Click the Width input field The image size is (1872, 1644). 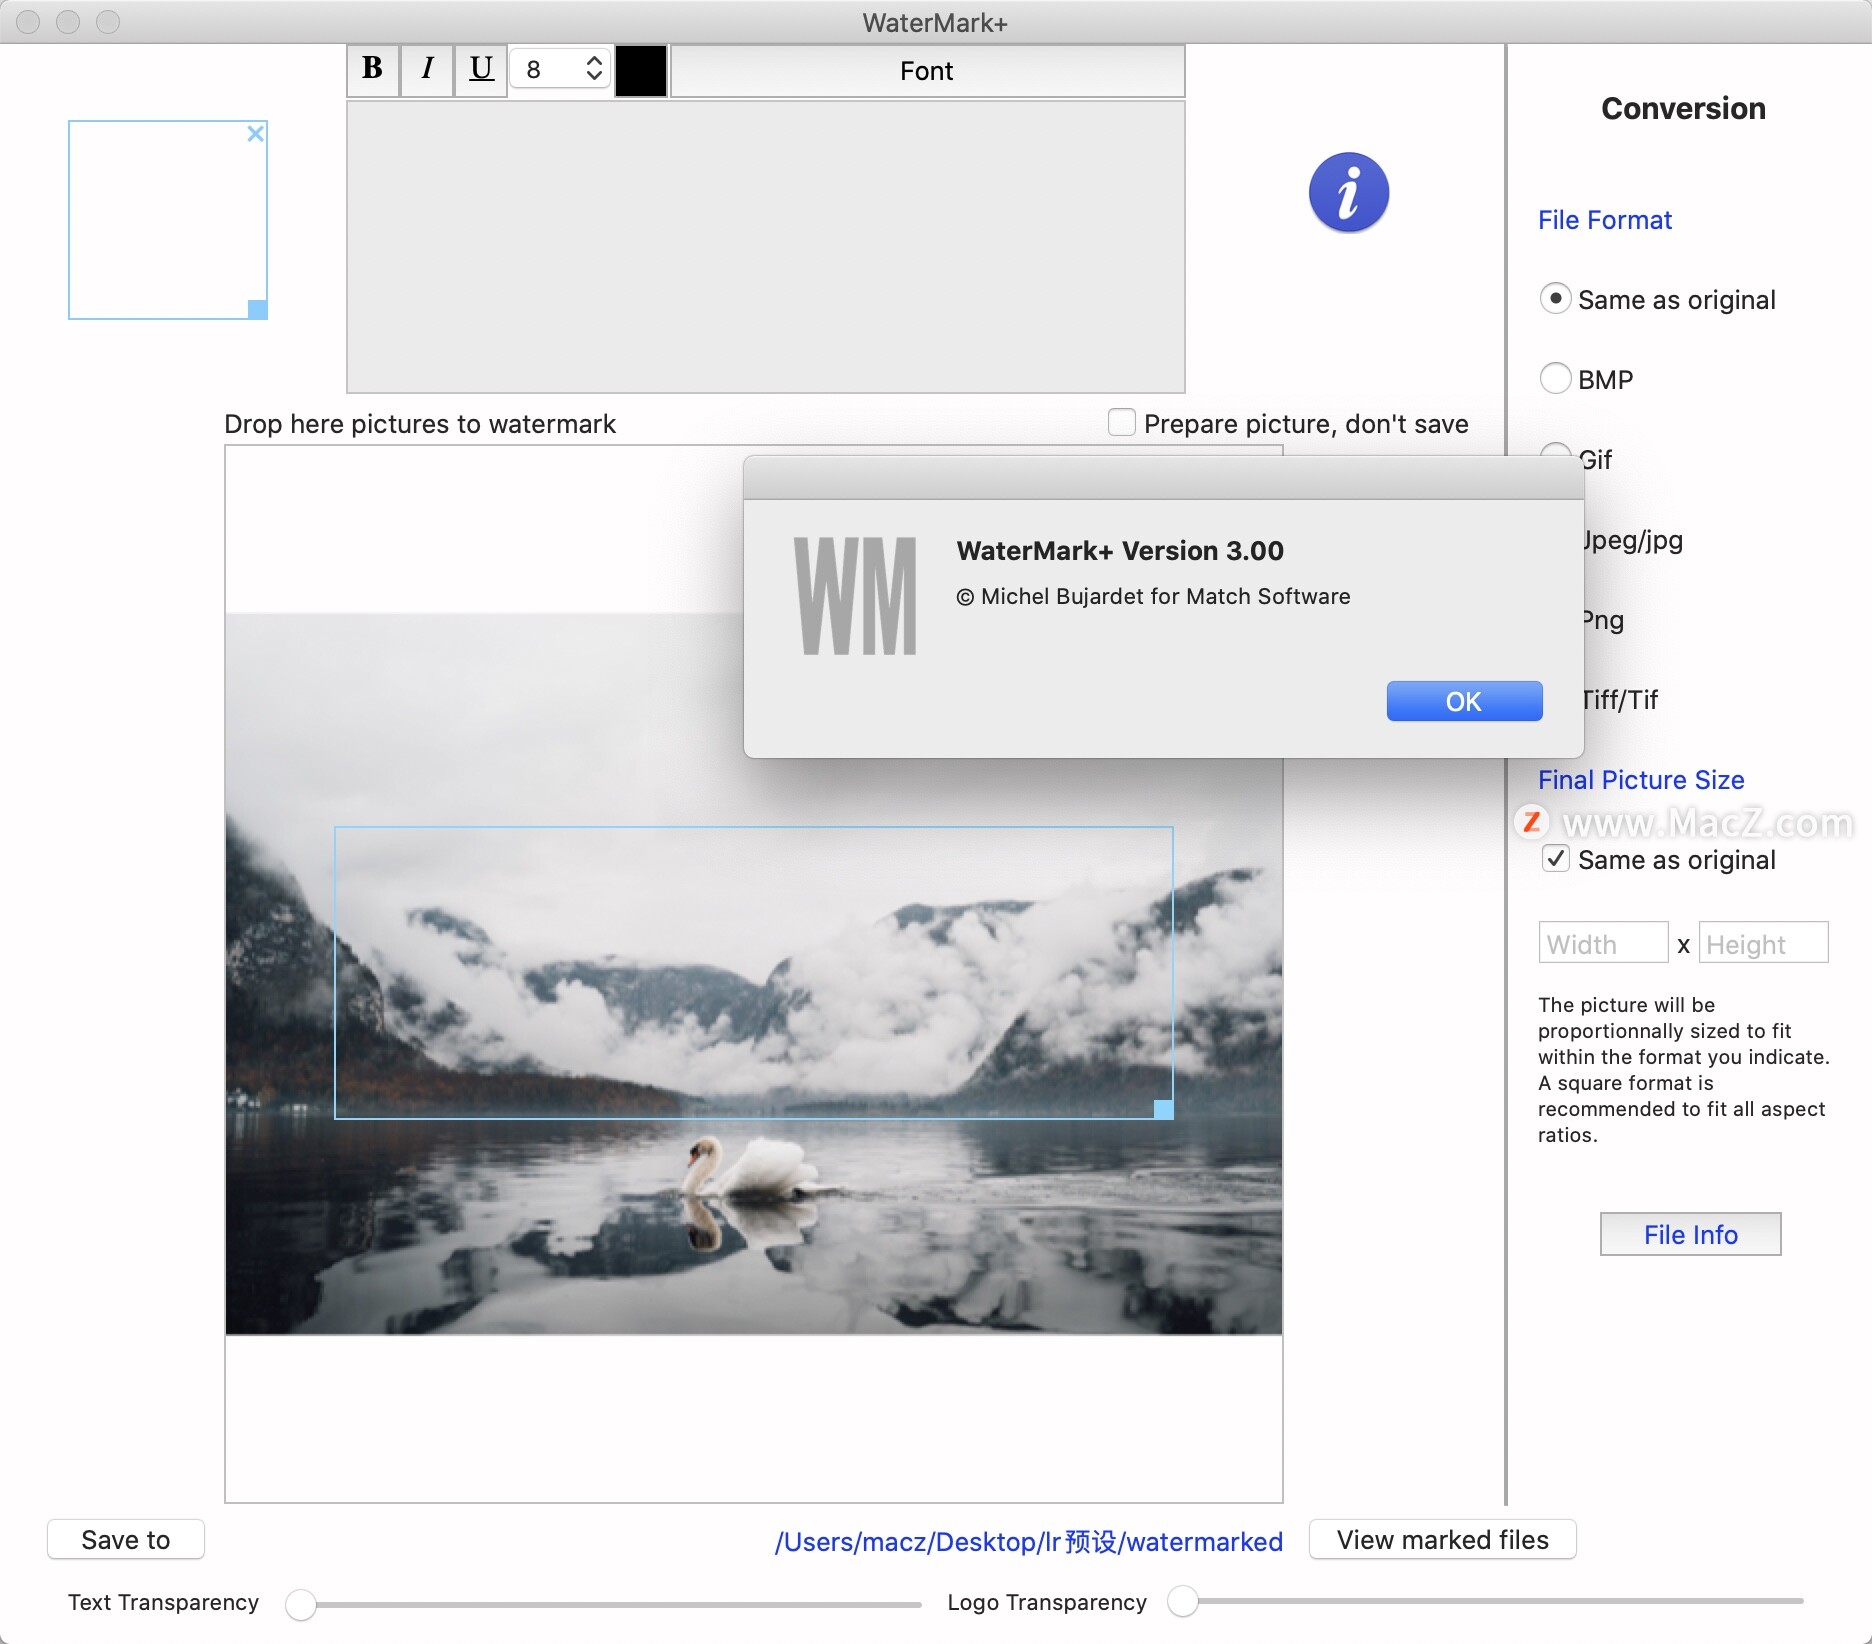[x=1603, y=943]
